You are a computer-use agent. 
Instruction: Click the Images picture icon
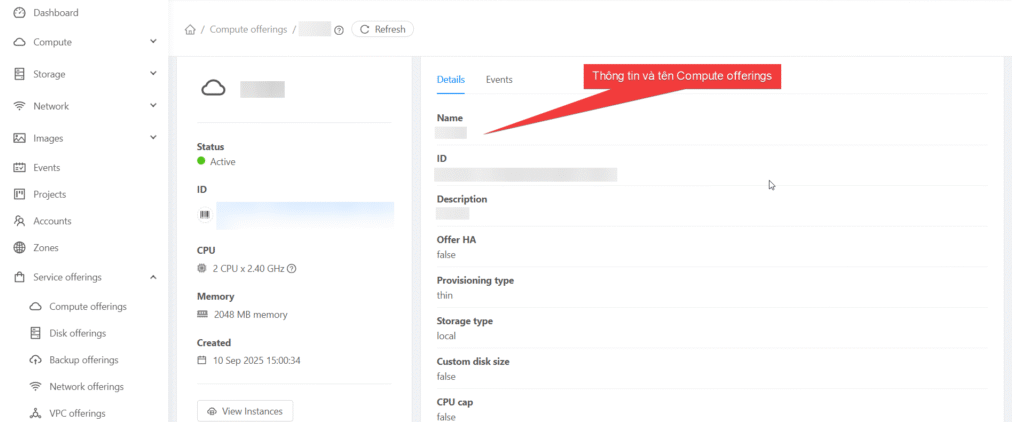click(x=20, y=137)
